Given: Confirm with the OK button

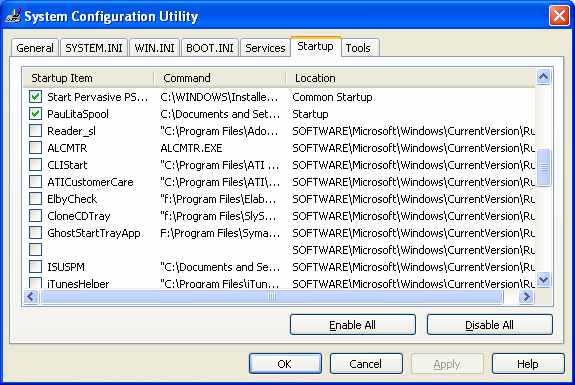Looking at the screenshot, I should [285, 364].
